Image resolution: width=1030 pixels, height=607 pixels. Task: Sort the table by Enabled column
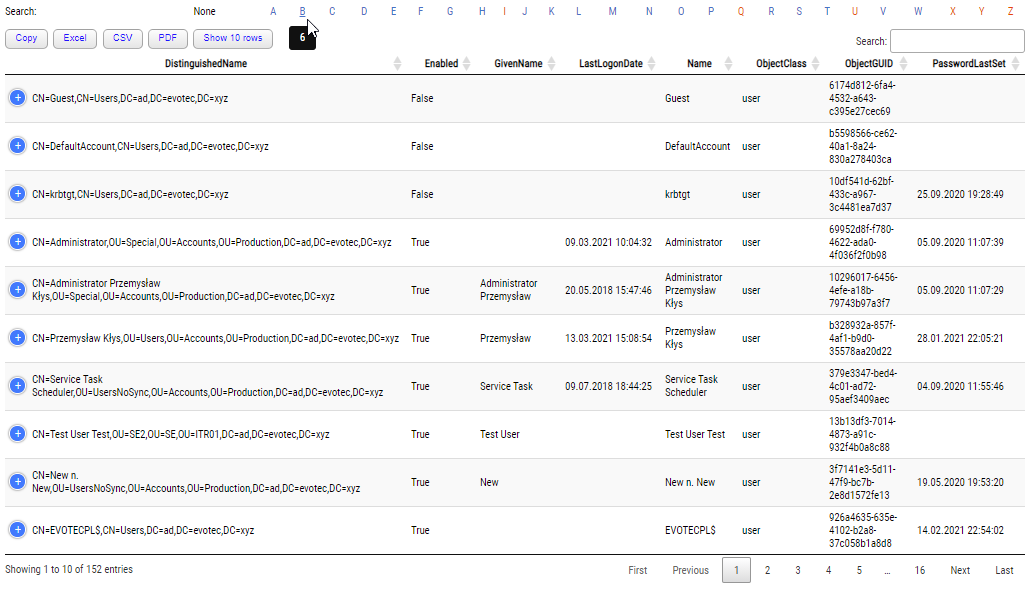[440, 62]
